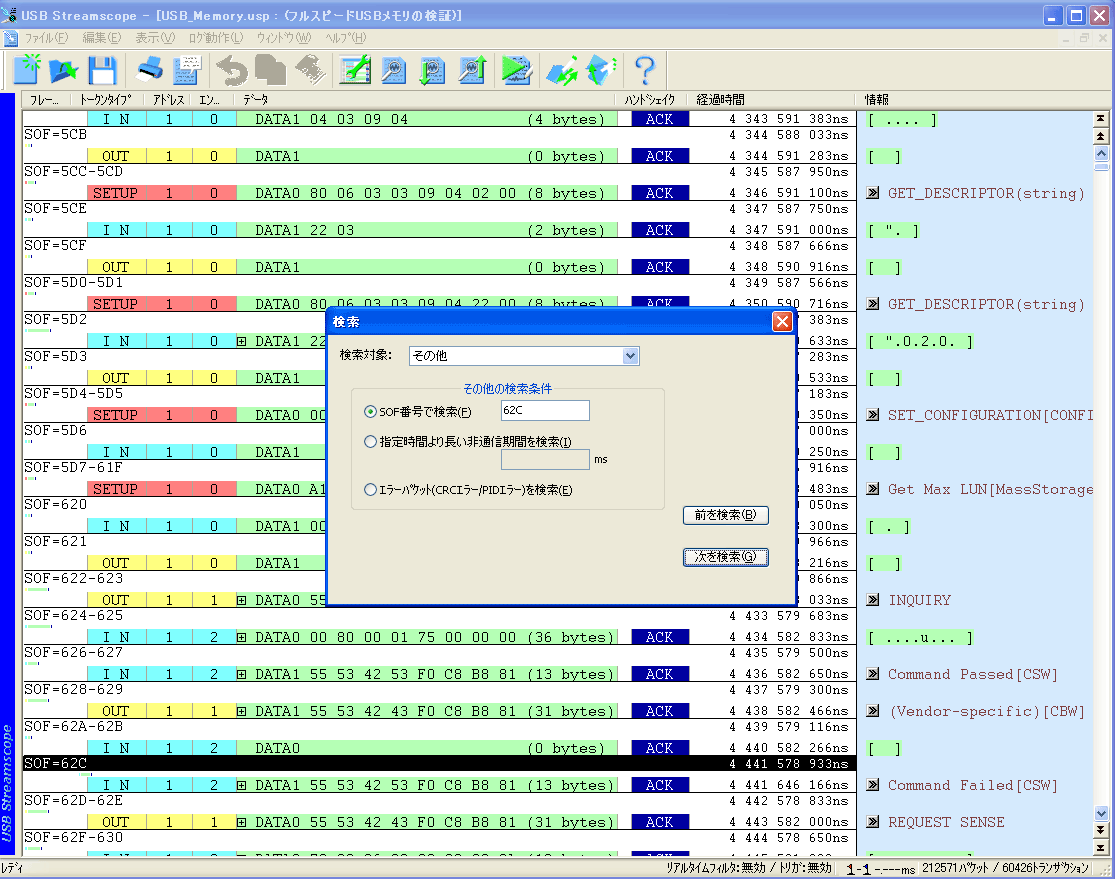Click the arrow icon beside (Vendor-specific)[CBW]
Image resolution: width=1115 pixels, height=879 pixels.
[x=873, y=711]
